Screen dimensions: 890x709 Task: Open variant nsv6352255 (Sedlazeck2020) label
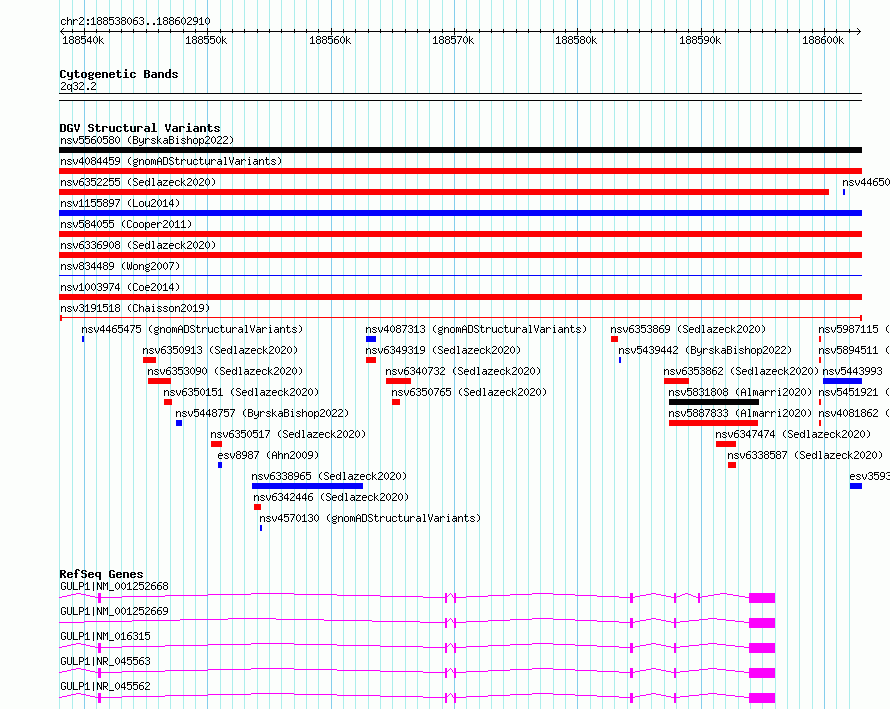138,182
